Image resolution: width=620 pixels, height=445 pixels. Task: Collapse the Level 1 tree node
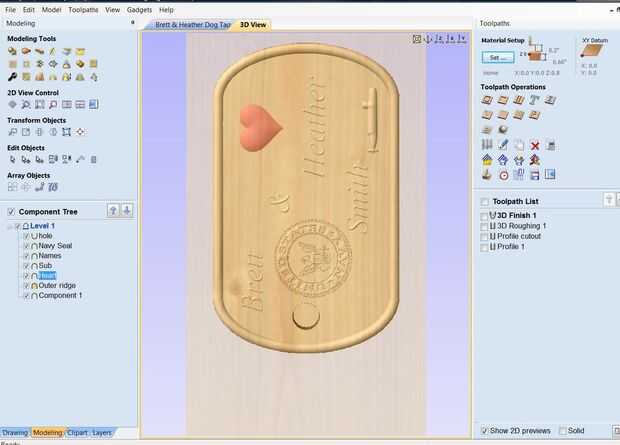click(x=9, y=227)
